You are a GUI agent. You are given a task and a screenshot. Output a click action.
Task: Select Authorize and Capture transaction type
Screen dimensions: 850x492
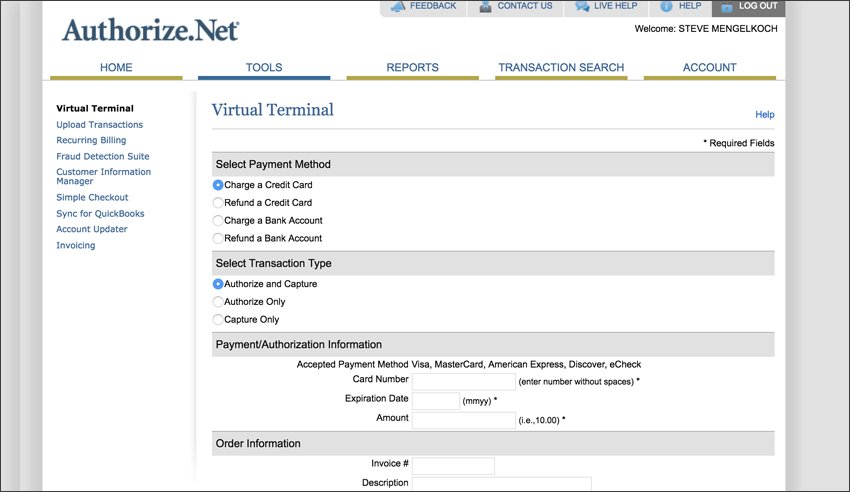click(x=218, y=284)
